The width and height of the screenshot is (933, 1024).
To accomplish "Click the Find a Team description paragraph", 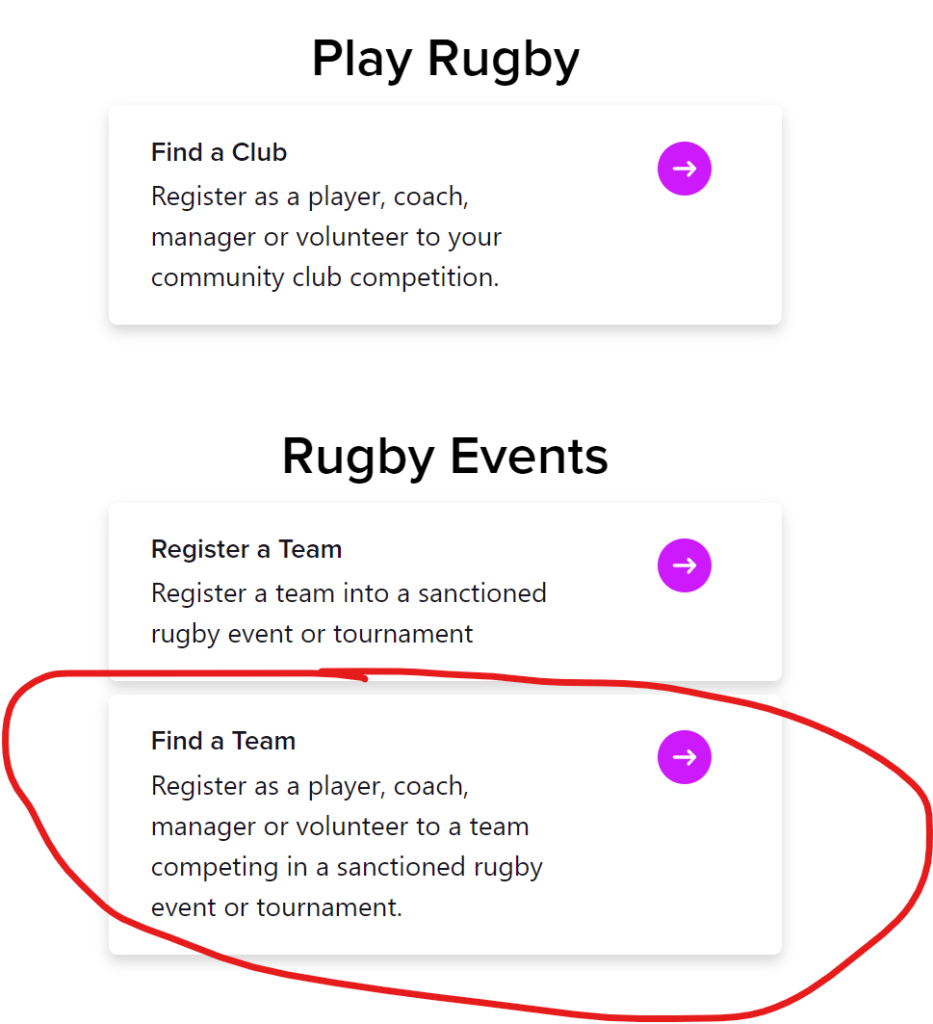I will (346, 847).
